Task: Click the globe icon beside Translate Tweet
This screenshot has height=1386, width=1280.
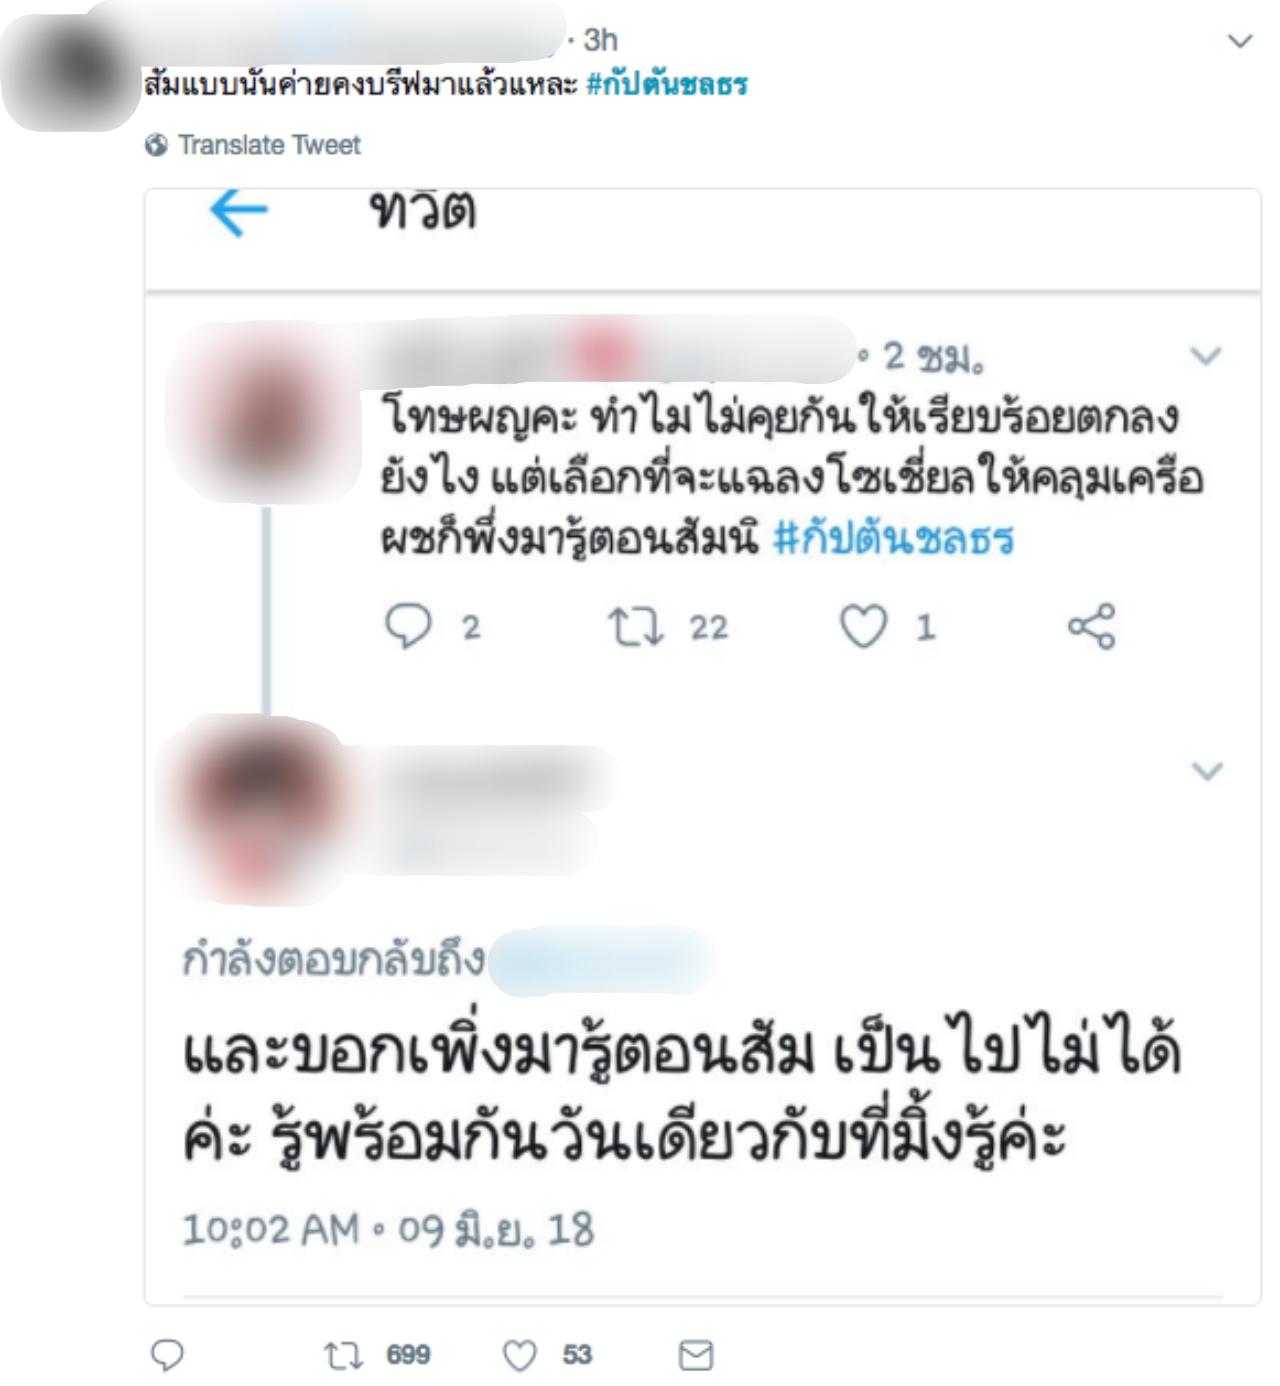Action: tap(156, 145)
